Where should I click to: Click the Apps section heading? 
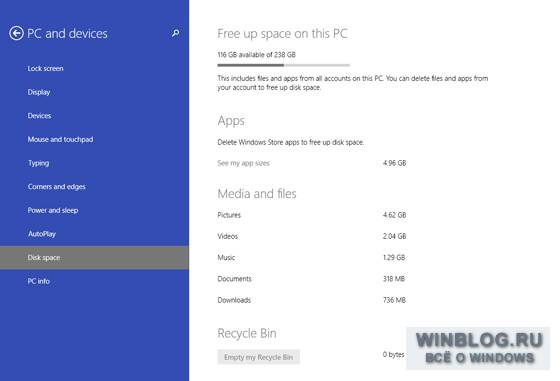tap(231, 121)
